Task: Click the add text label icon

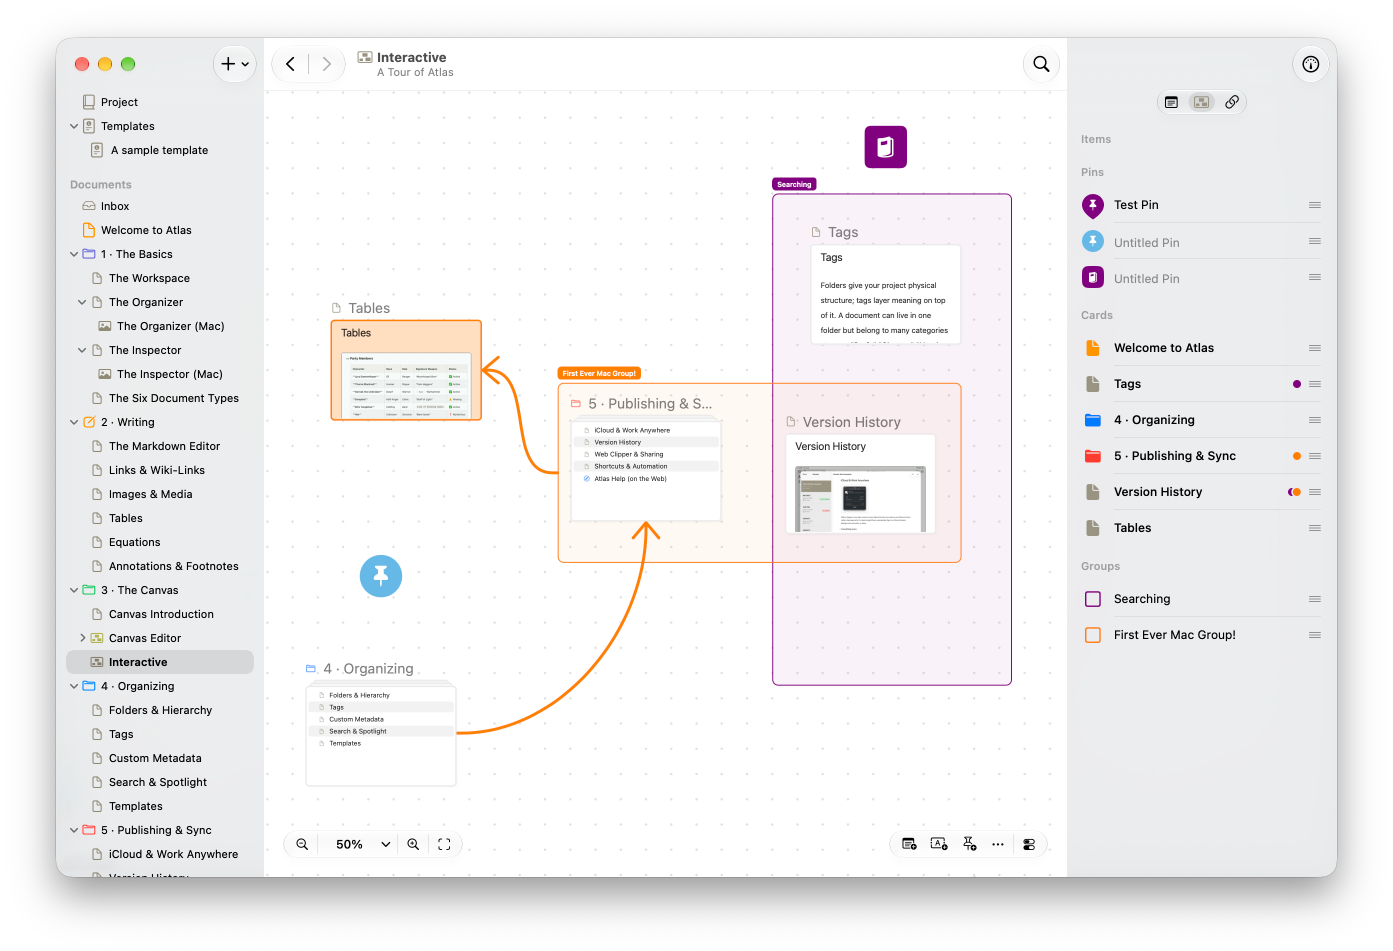Action: click(x=939, y=844)
